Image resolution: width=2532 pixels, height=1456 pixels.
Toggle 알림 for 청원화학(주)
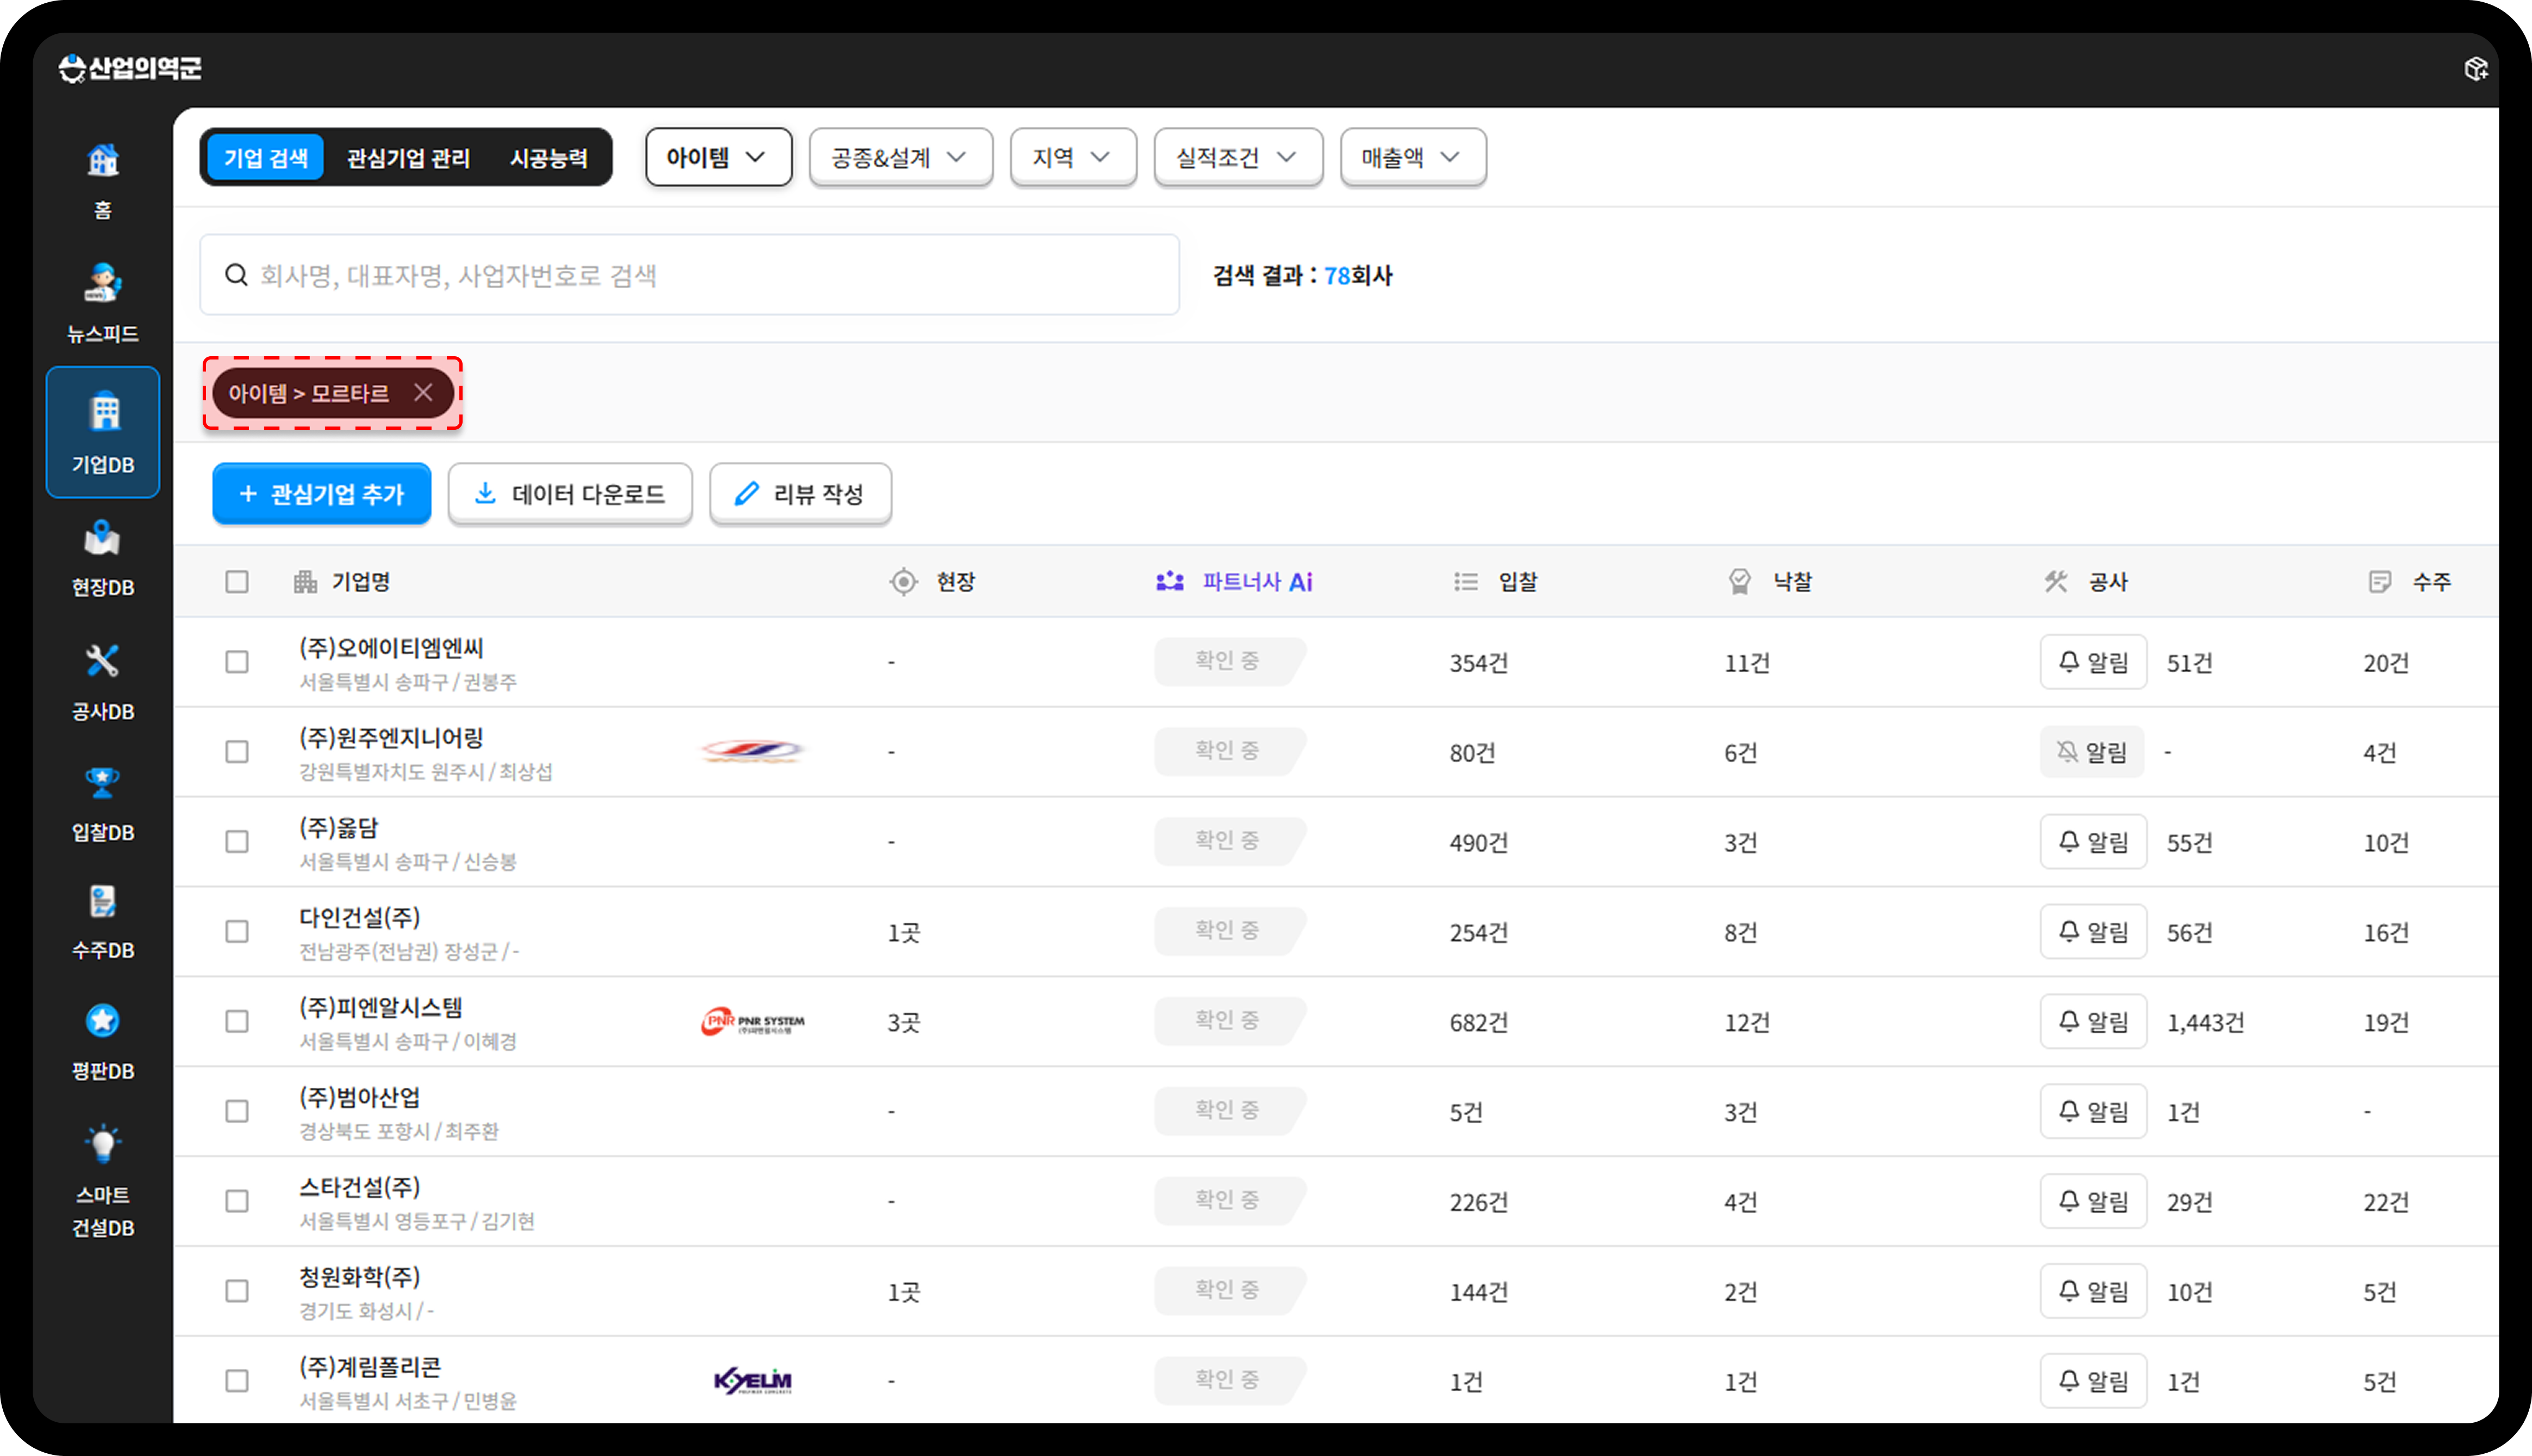pos(2093,1291)
